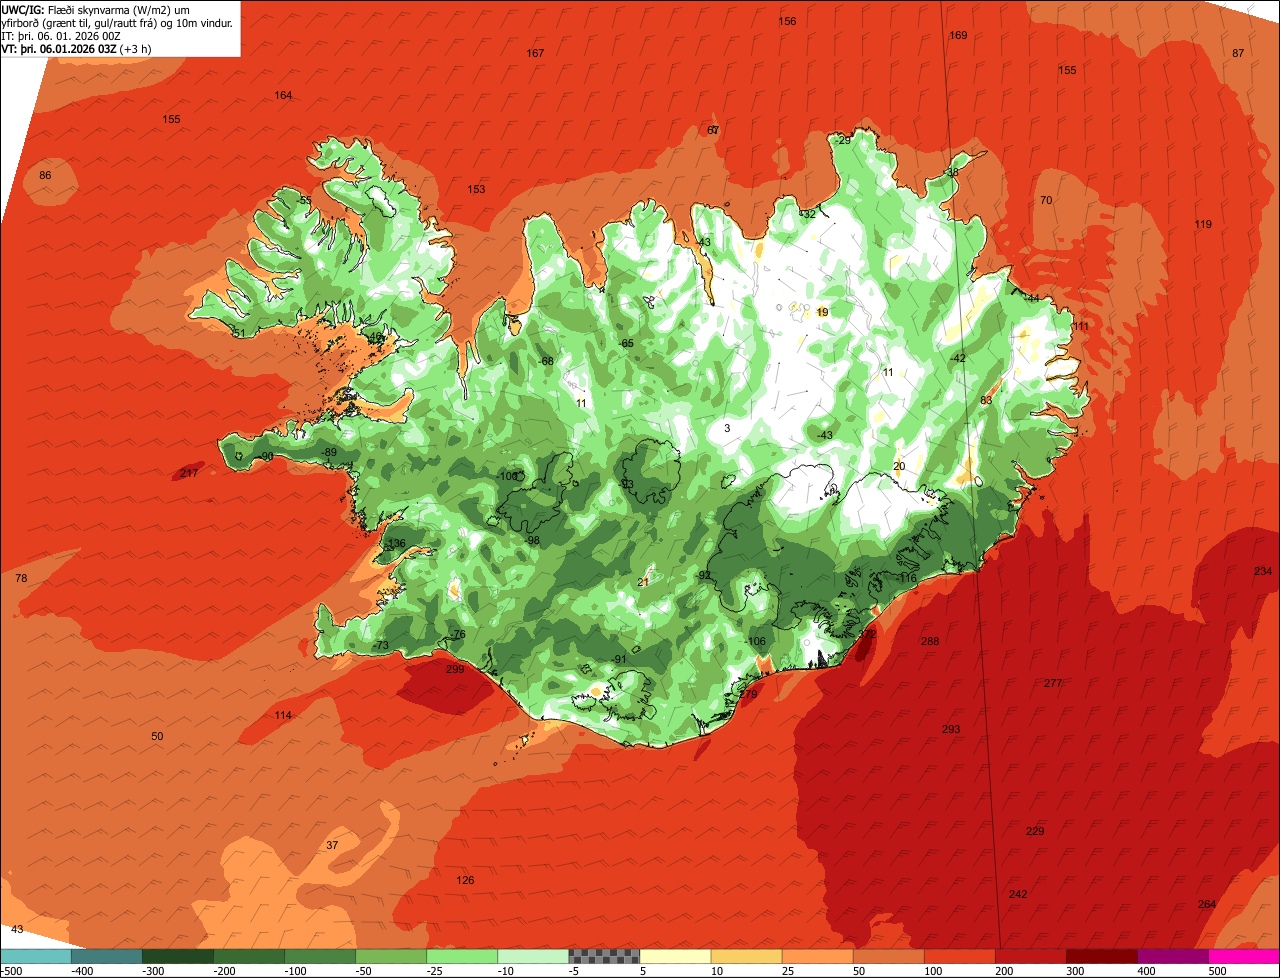
Task: Click the pale yellow legend swatch from 5 to 10
Action: 675,956
